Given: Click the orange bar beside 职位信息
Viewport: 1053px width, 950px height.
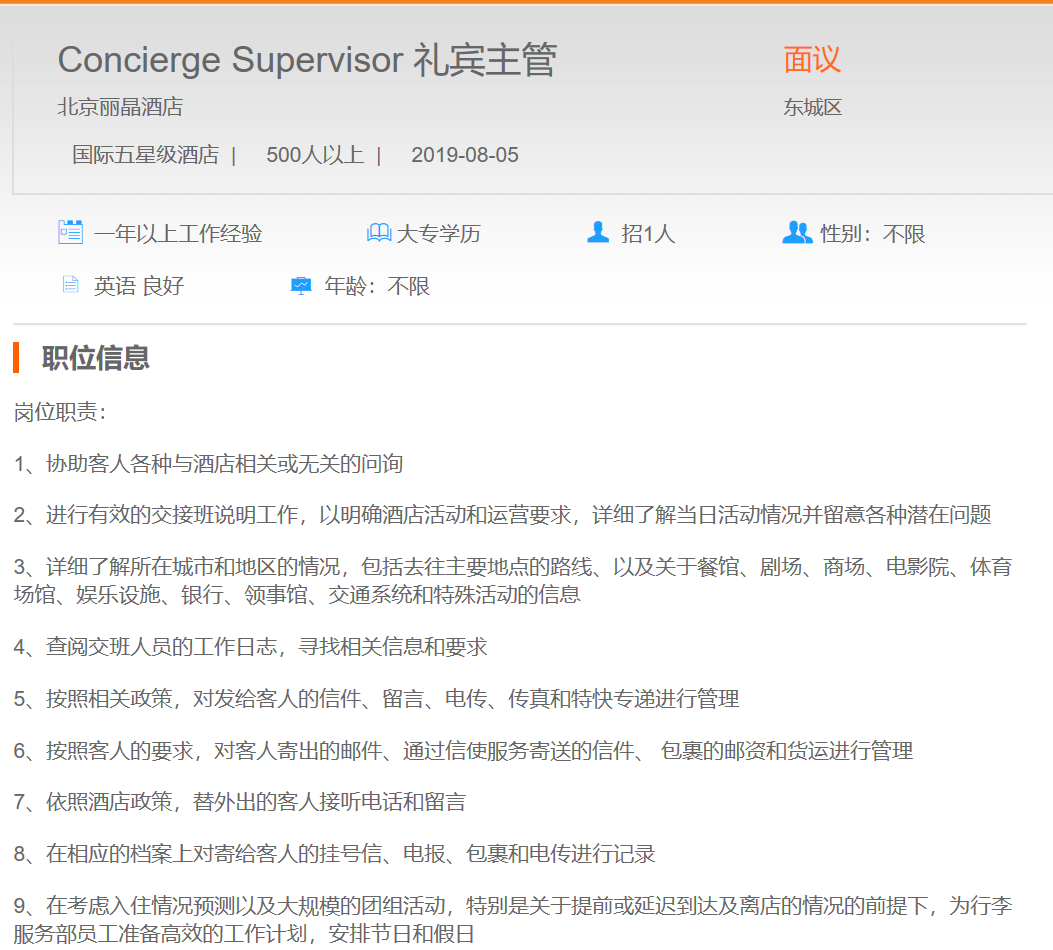Looking at the screenshot, I should (x=16, y=357).
